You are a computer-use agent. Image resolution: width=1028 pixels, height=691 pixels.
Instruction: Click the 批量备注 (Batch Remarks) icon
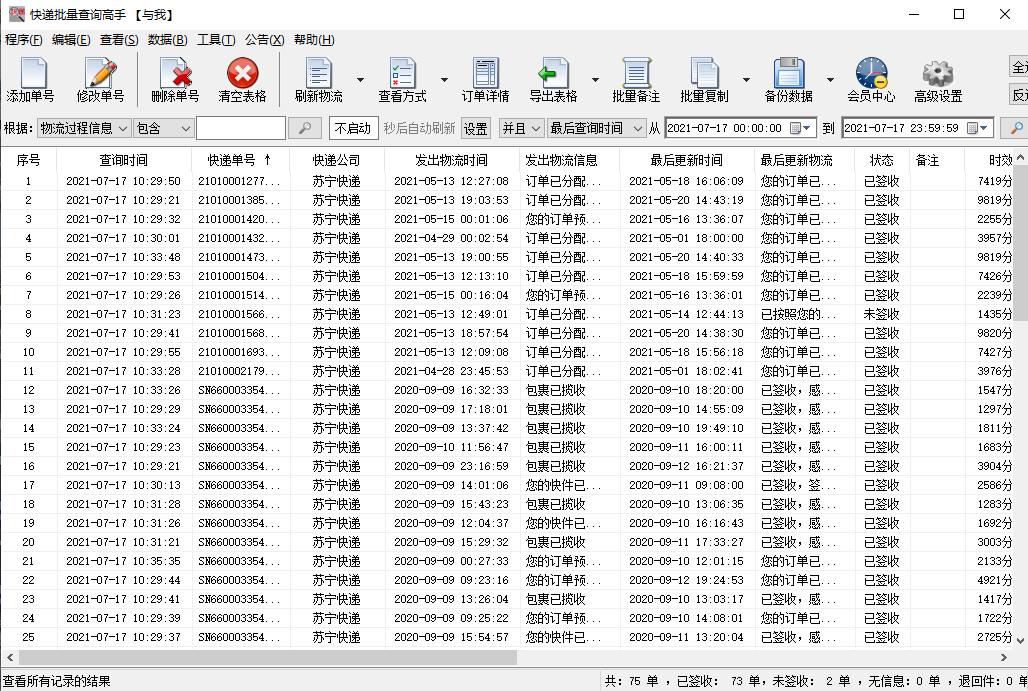[634, 78]
